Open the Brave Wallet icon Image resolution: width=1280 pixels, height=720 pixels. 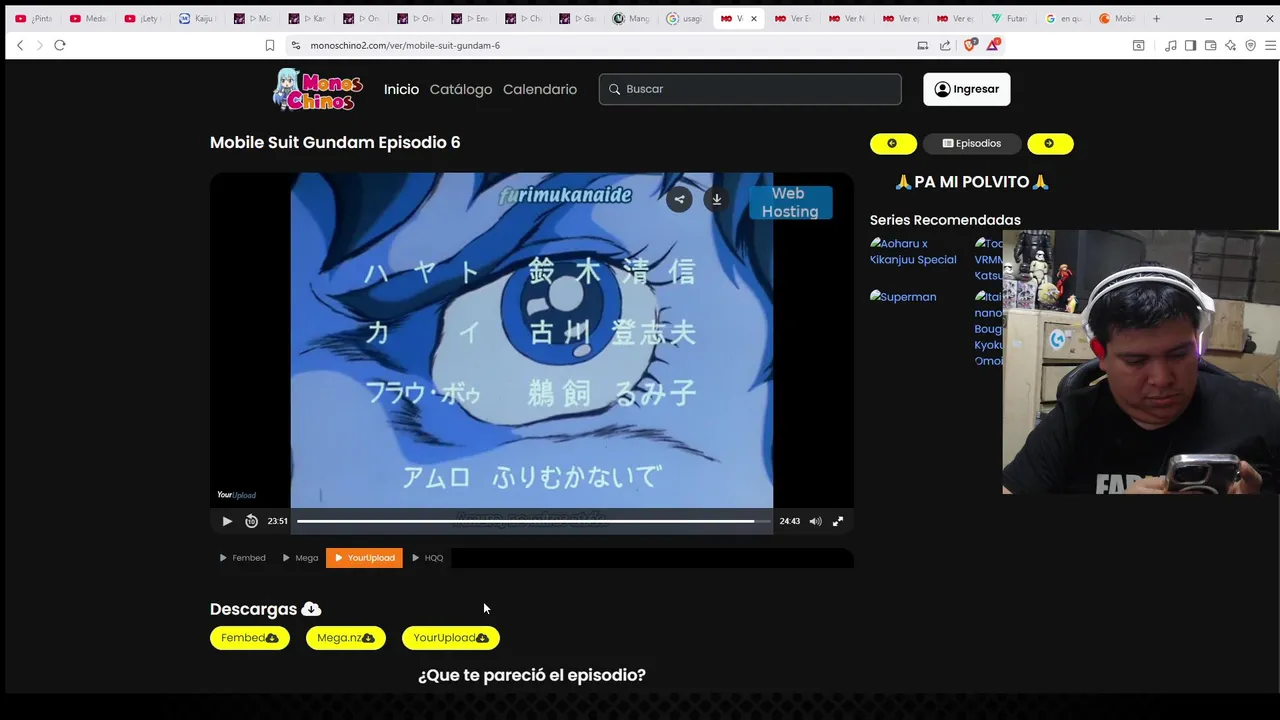tap(1210, 45)
